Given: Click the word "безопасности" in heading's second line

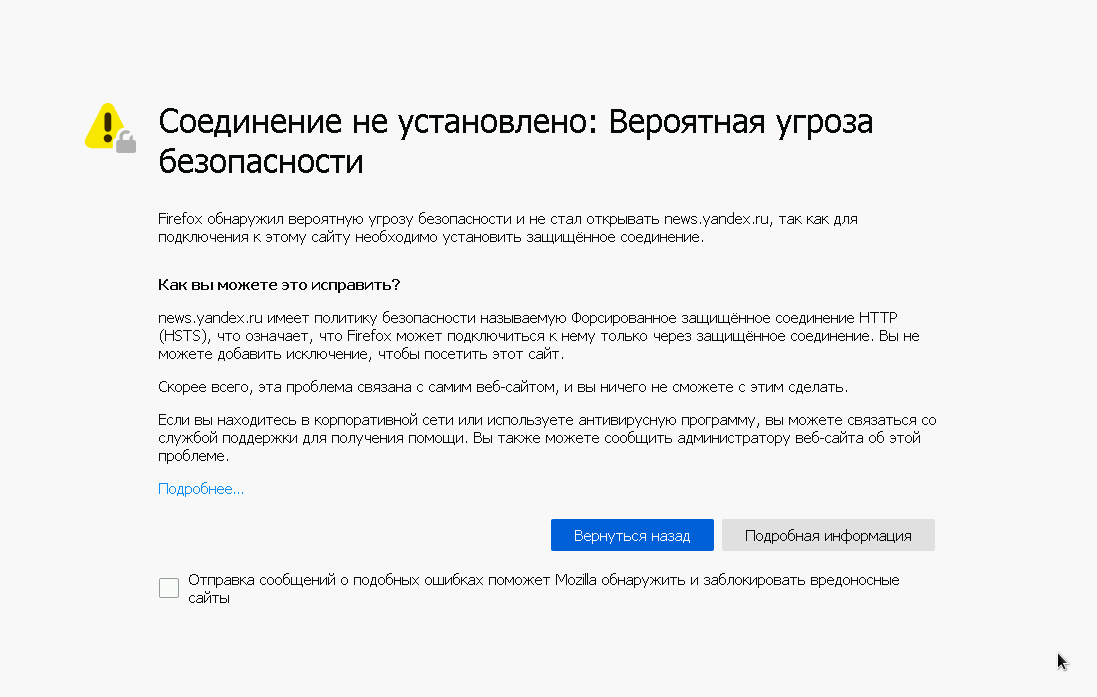Looking at the screenshot, I should click(x=260, y=161).
